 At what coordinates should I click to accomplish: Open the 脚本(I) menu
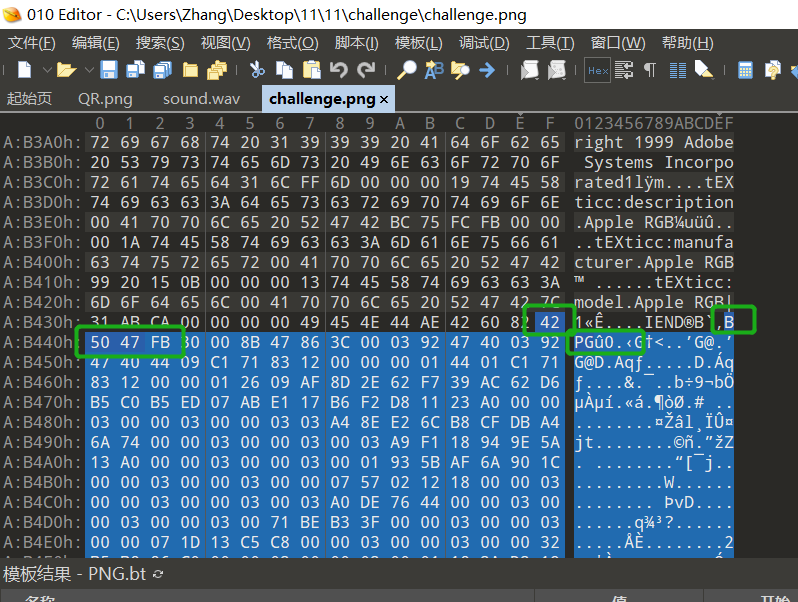(x=356, y=43)
